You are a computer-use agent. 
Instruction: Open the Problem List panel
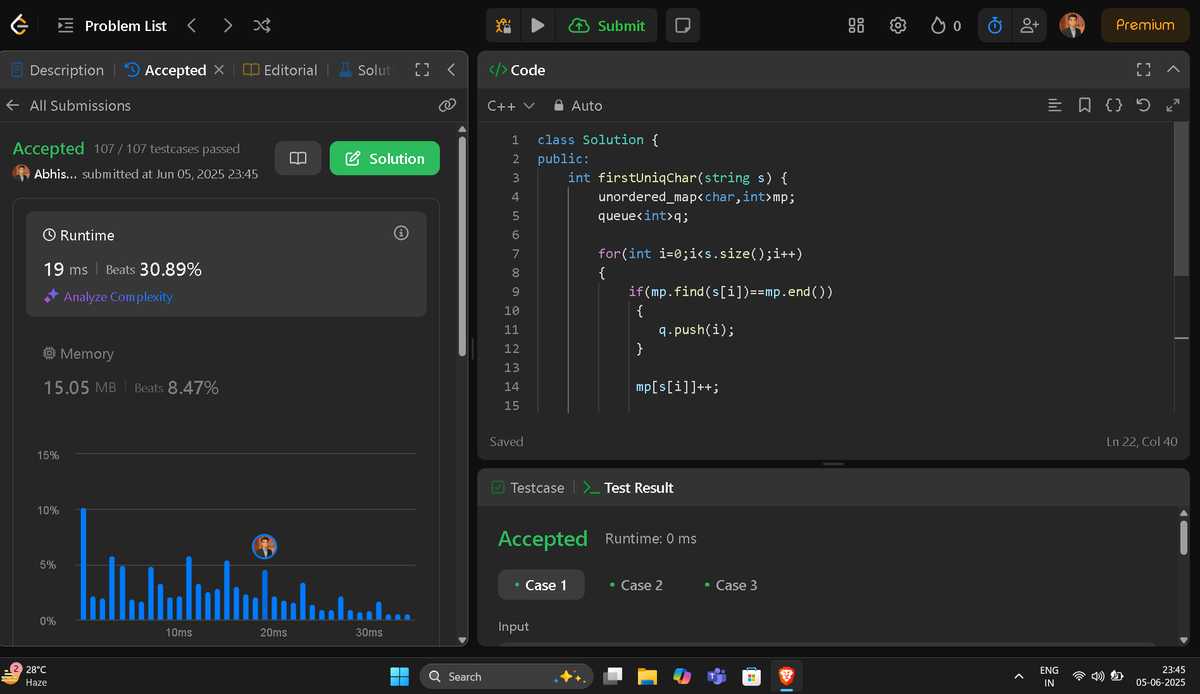112,25
